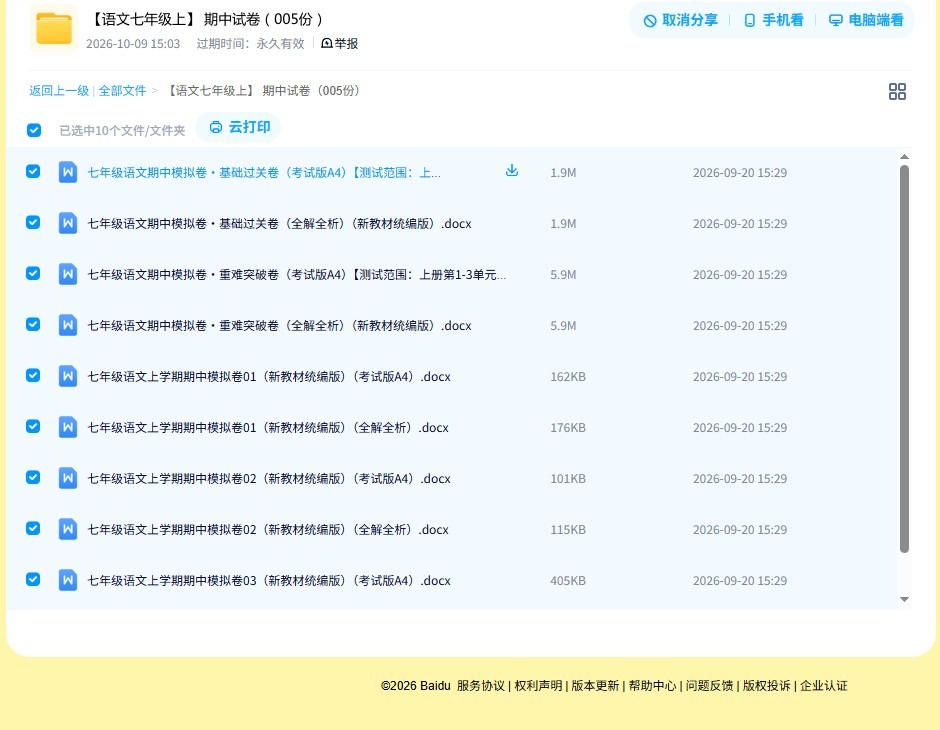Uncheck 模拟卷03 考试版A4 file checkbox
This screenshot has height=730, width=940.
click(x=33, y=579)
